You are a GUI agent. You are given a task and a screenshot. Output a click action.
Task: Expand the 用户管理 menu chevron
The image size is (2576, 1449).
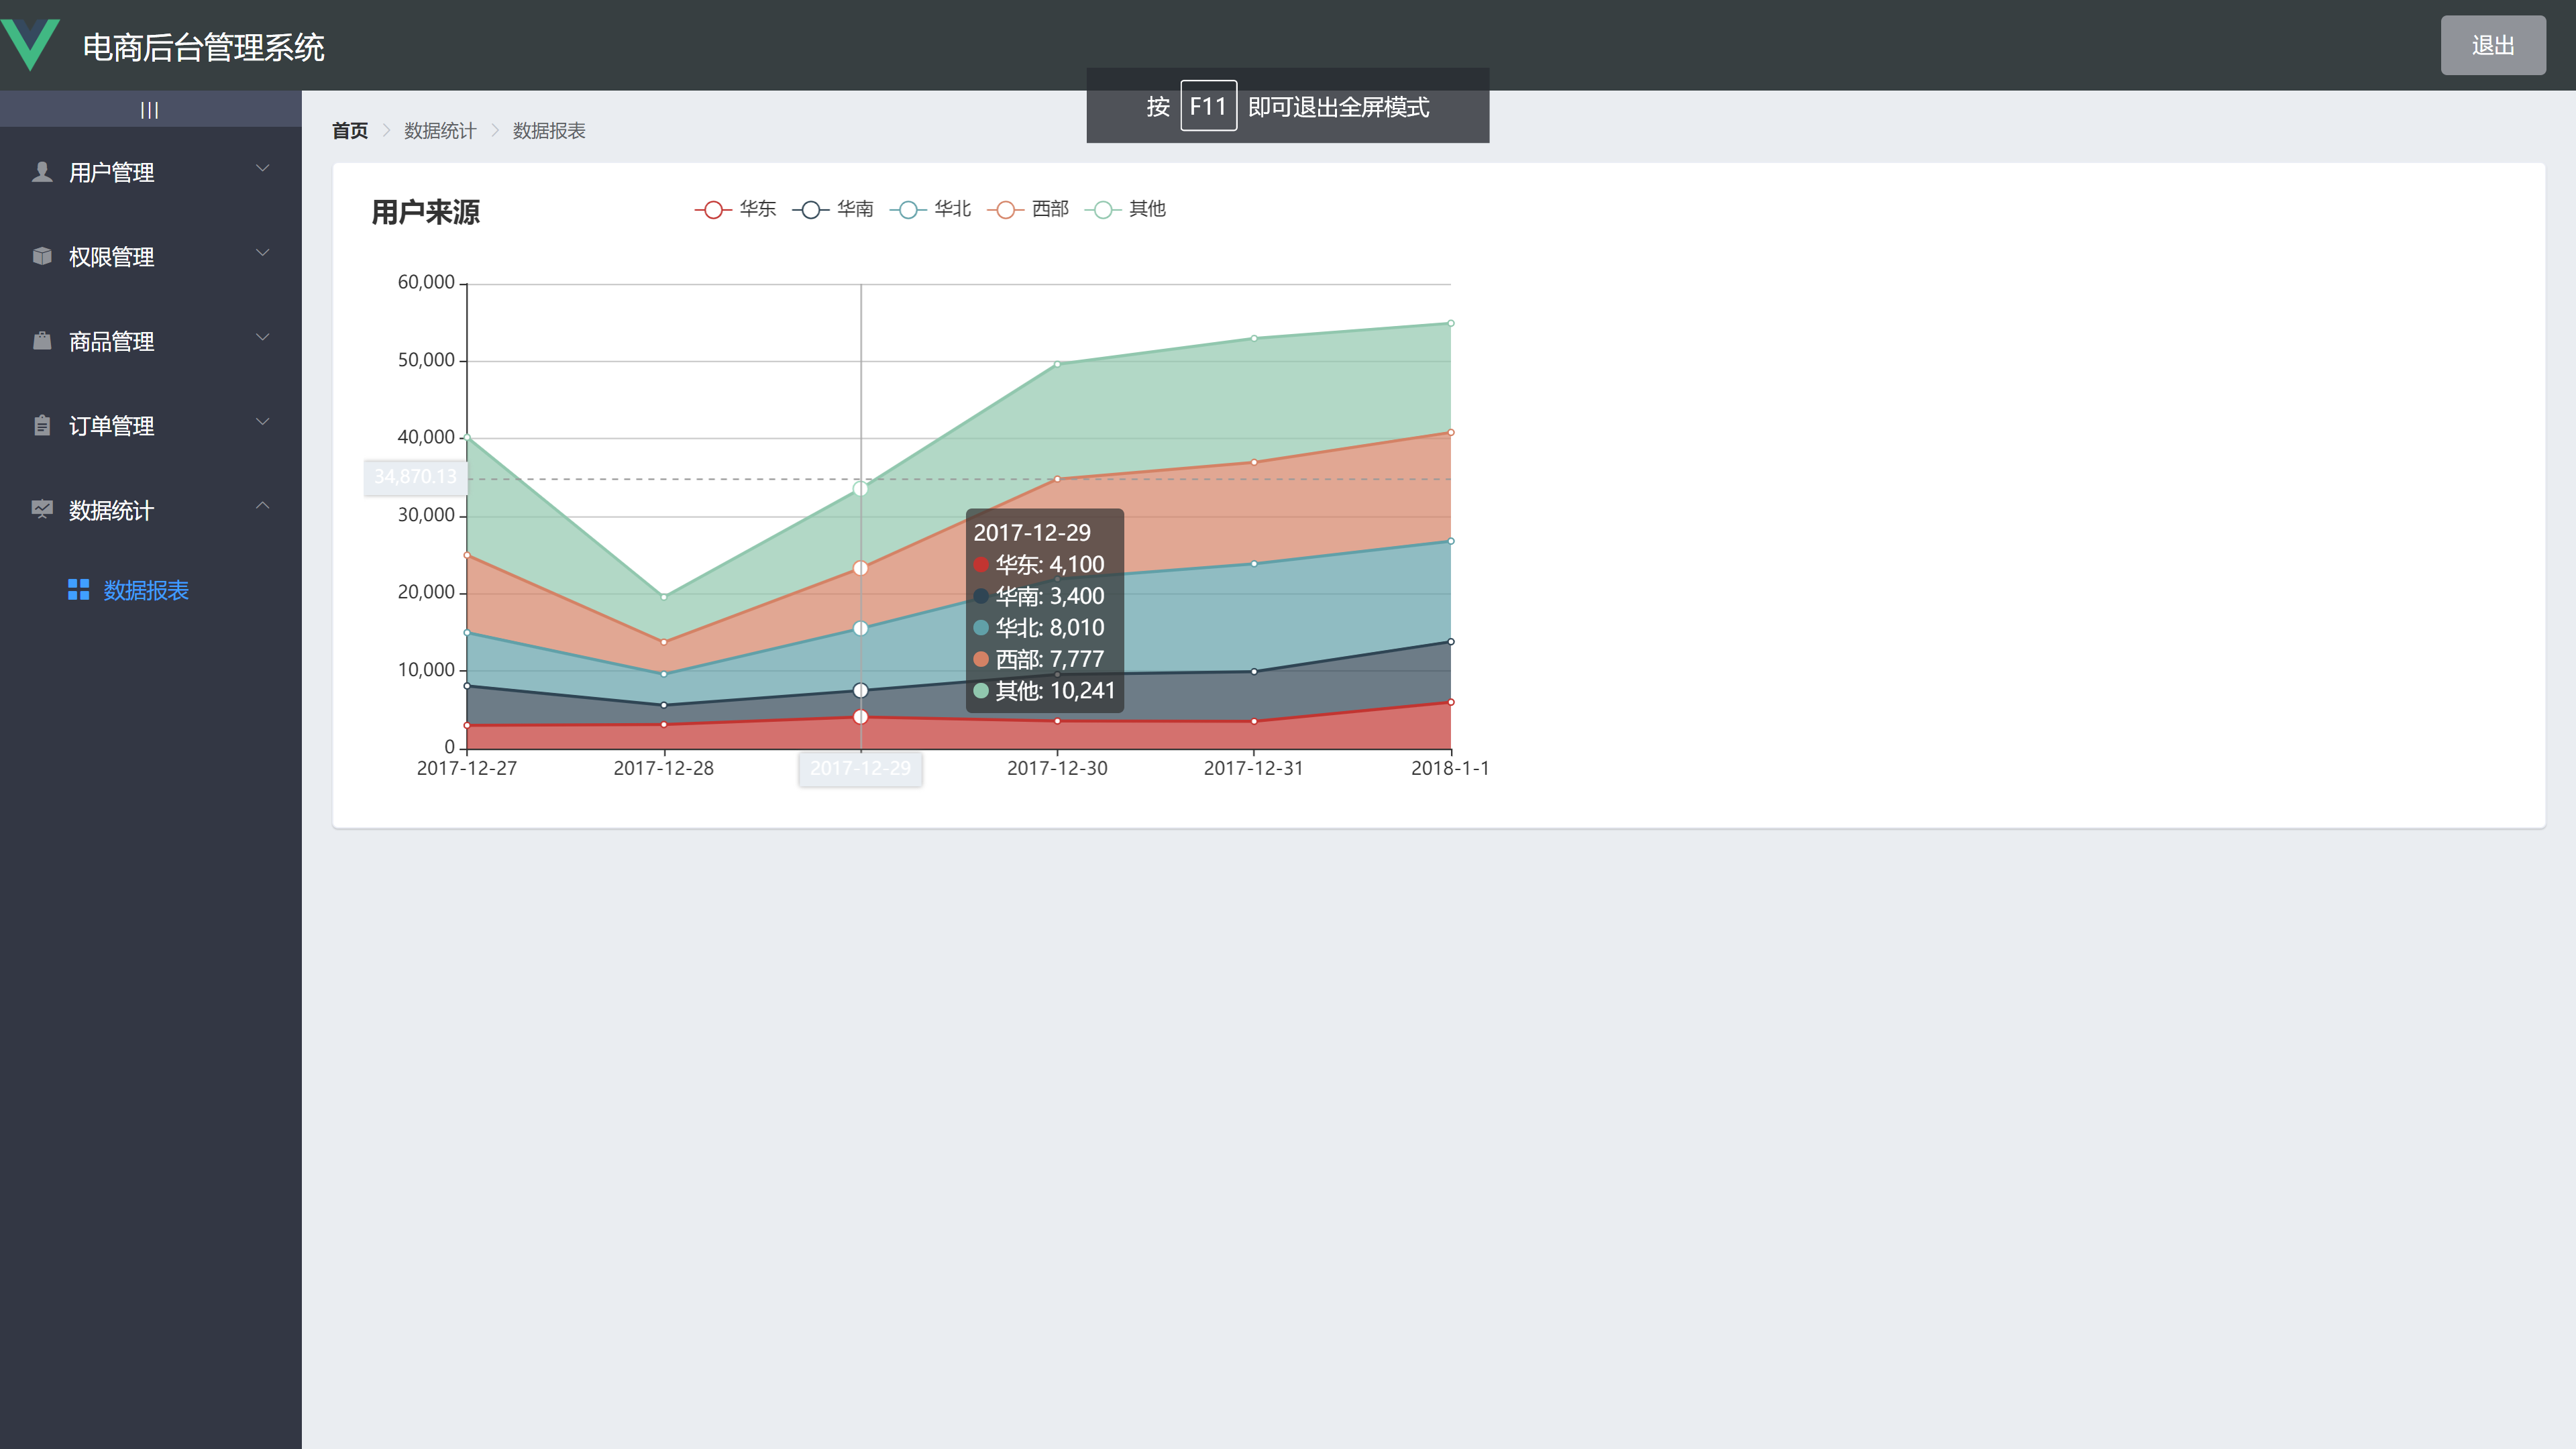[x=263, y=168]
